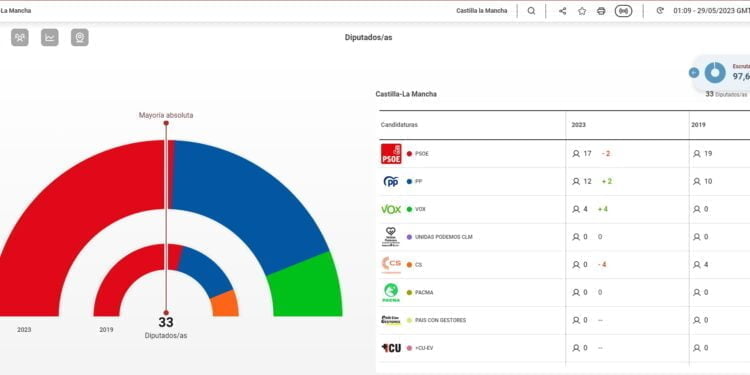The image size is (750, 375).
Task: Print results using printer icon
Action: 601,11
